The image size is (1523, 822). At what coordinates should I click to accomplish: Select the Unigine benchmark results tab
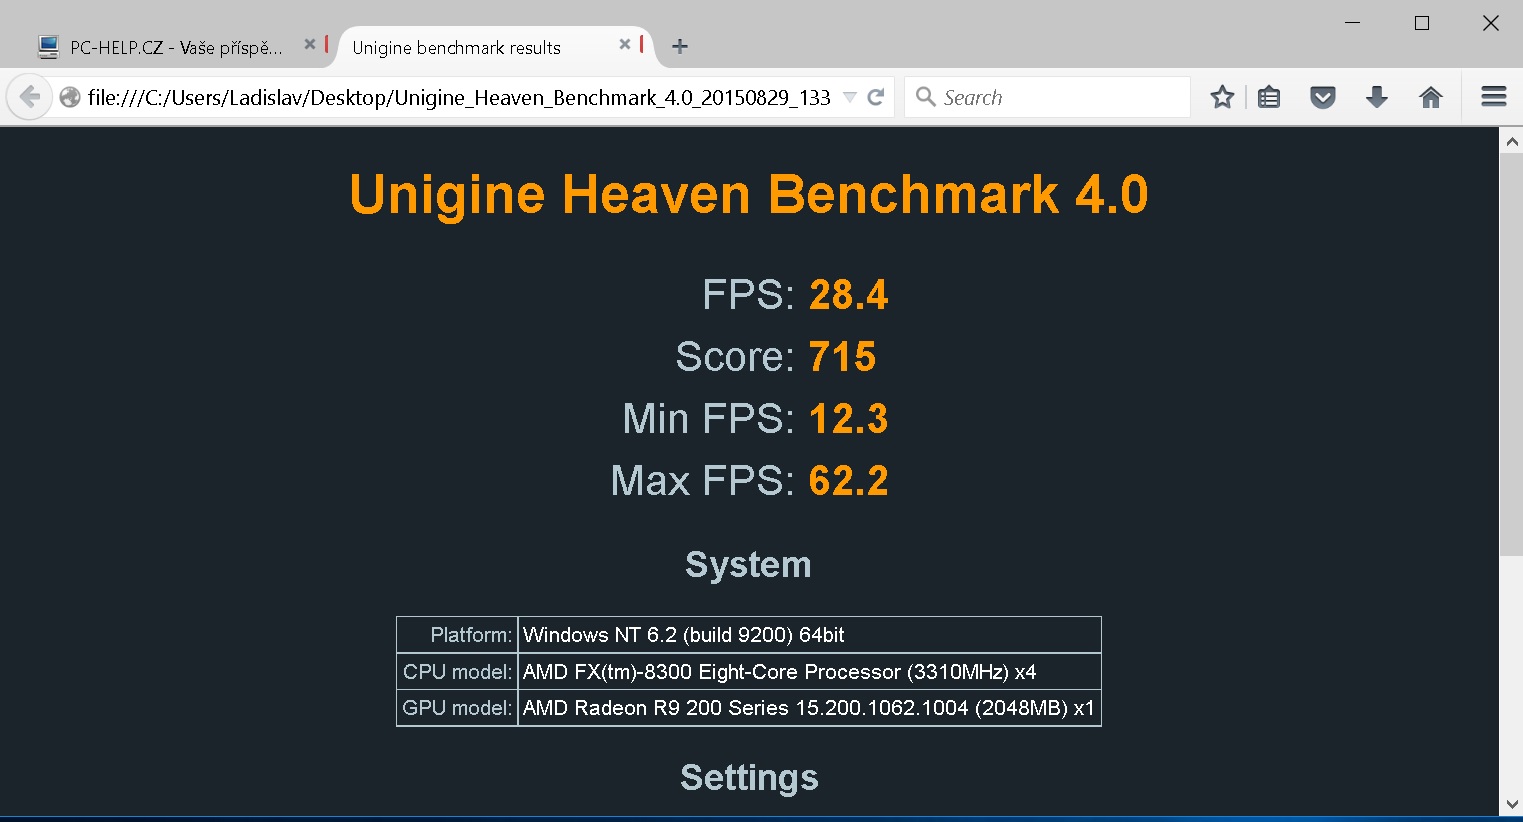coord(495,47)
